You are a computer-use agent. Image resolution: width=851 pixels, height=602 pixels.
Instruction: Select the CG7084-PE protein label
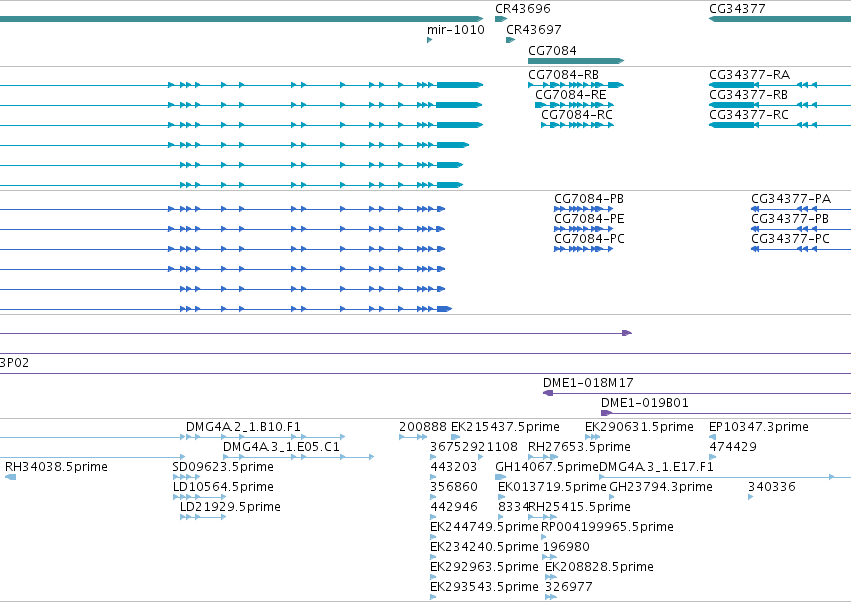[589, 219]
